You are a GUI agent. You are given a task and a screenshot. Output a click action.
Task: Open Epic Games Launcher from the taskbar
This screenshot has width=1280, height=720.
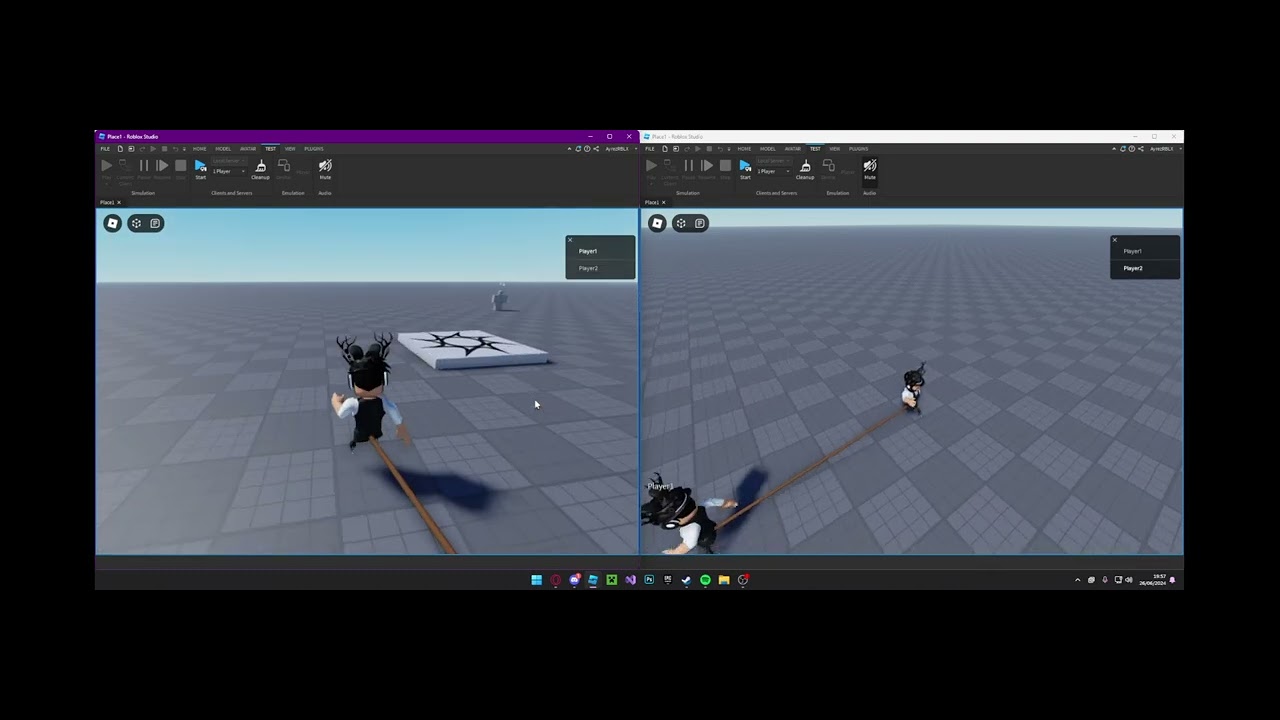(x=668, y=580)
